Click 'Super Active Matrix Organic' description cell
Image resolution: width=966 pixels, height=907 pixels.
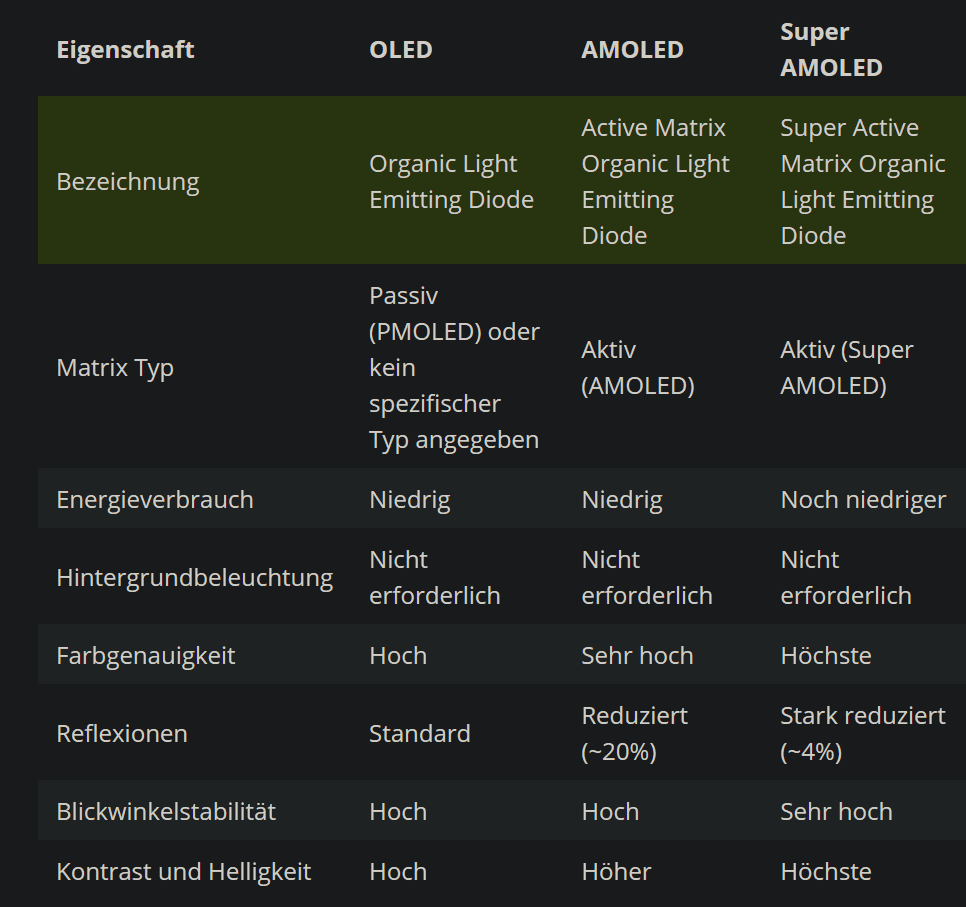click(x=862, y=181)
